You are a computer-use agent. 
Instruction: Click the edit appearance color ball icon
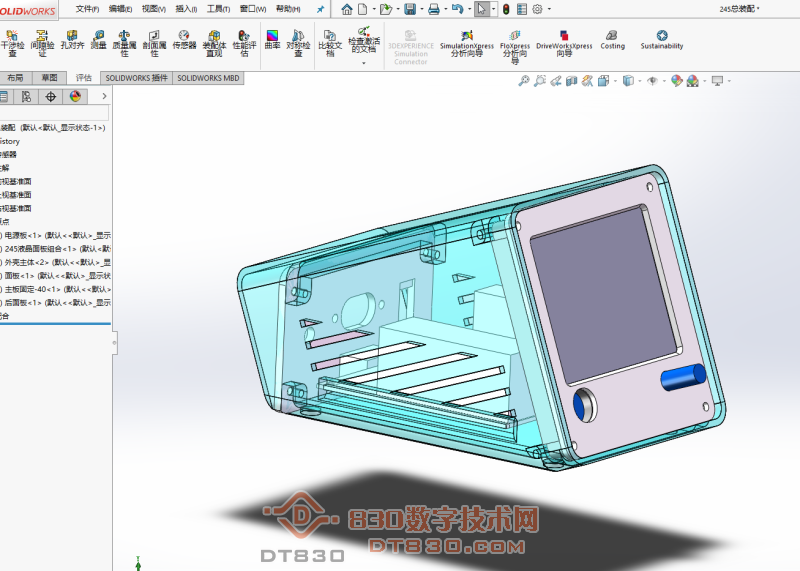pos(677,81)
